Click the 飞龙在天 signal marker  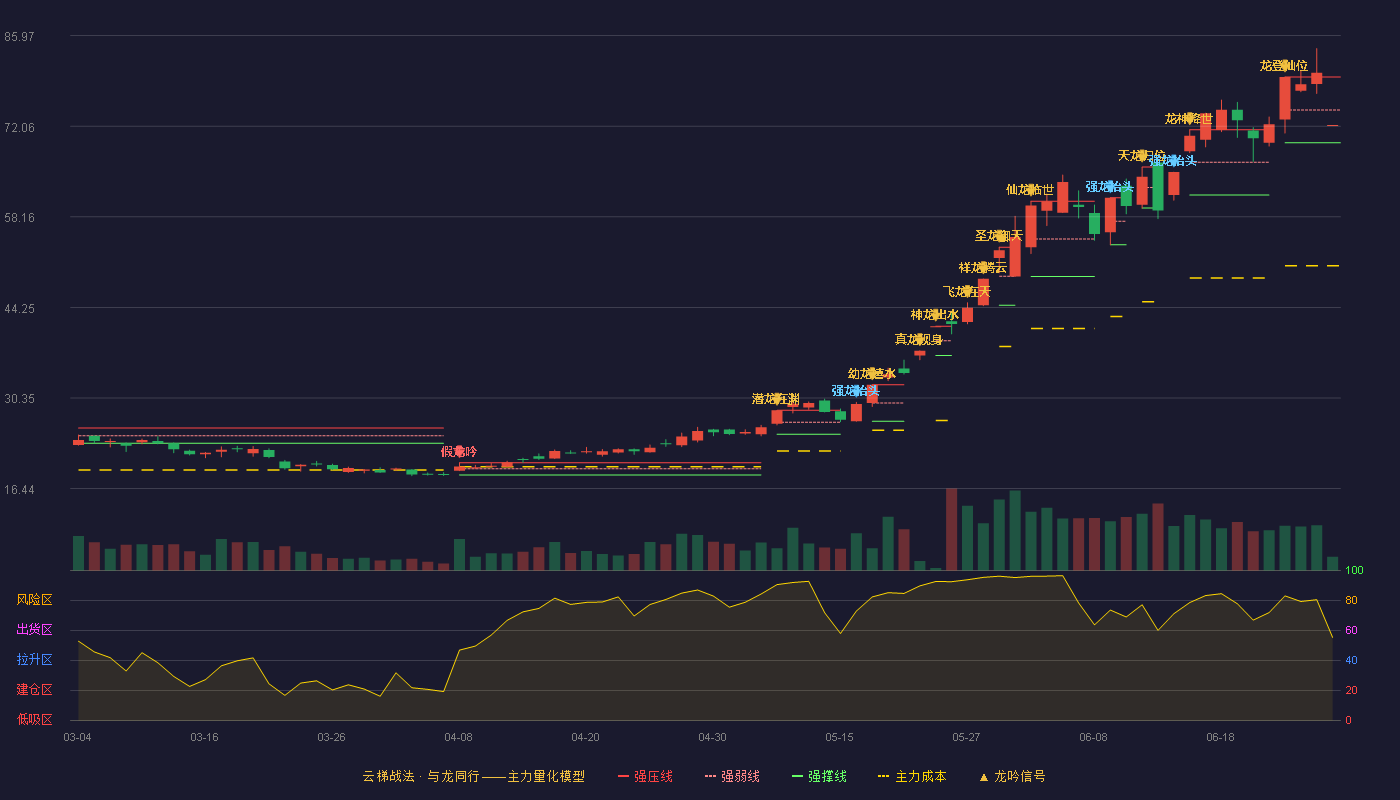point(967,292)
